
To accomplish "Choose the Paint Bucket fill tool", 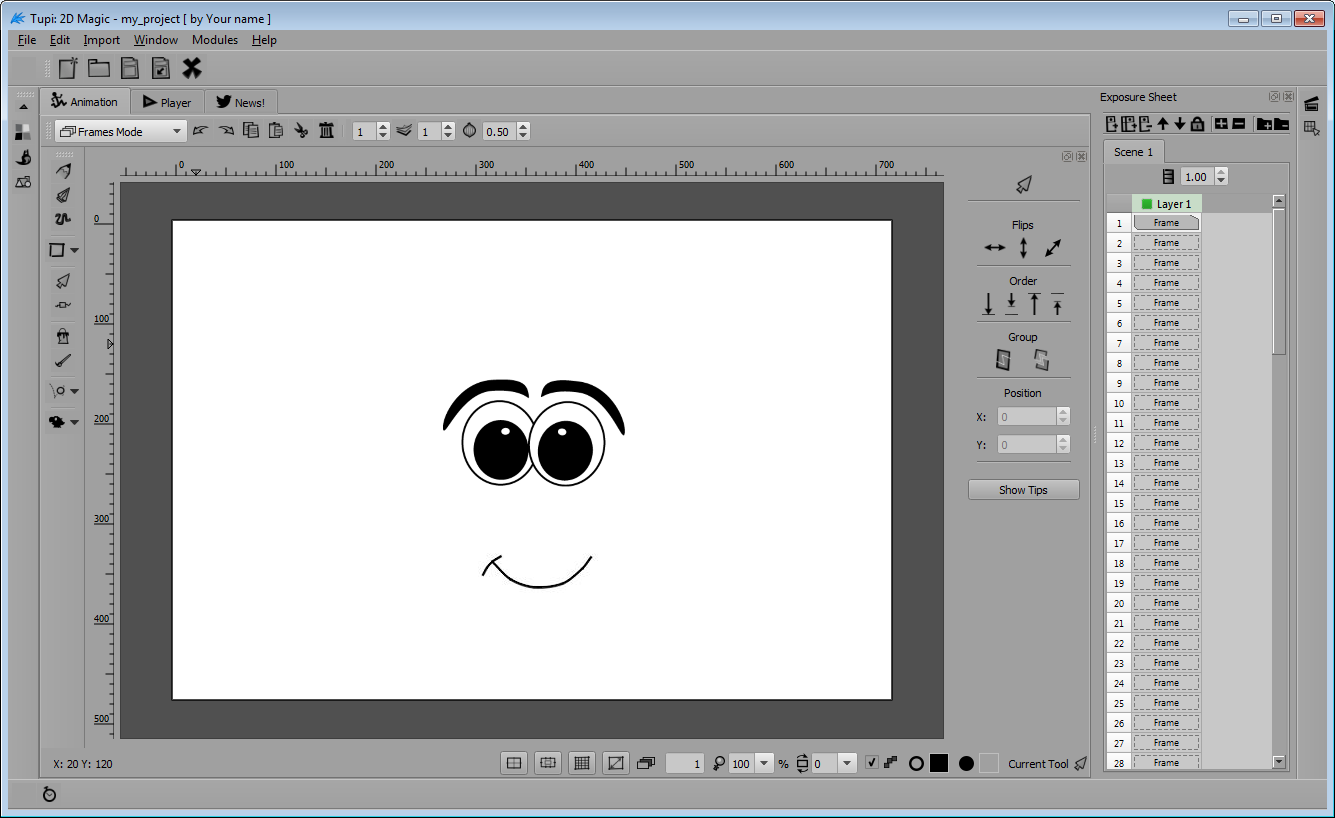I will click(63, 337).
